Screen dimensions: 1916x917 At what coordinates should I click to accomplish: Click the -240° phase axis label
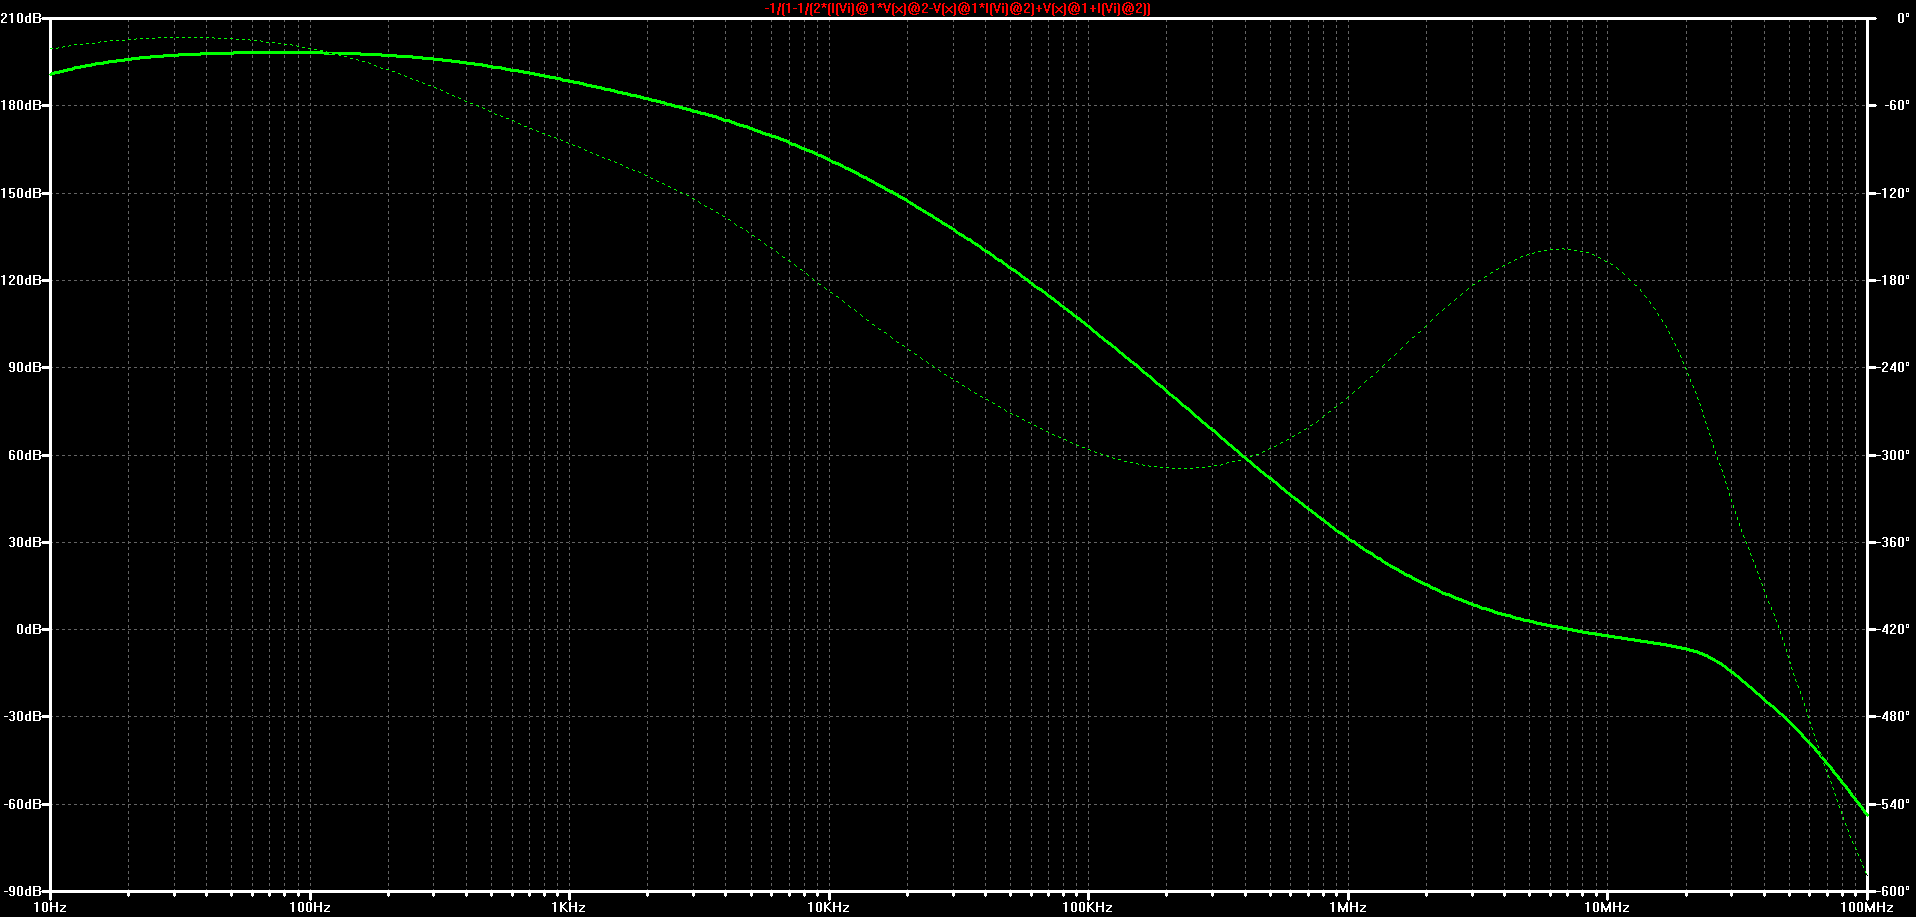coord(1893,367)
